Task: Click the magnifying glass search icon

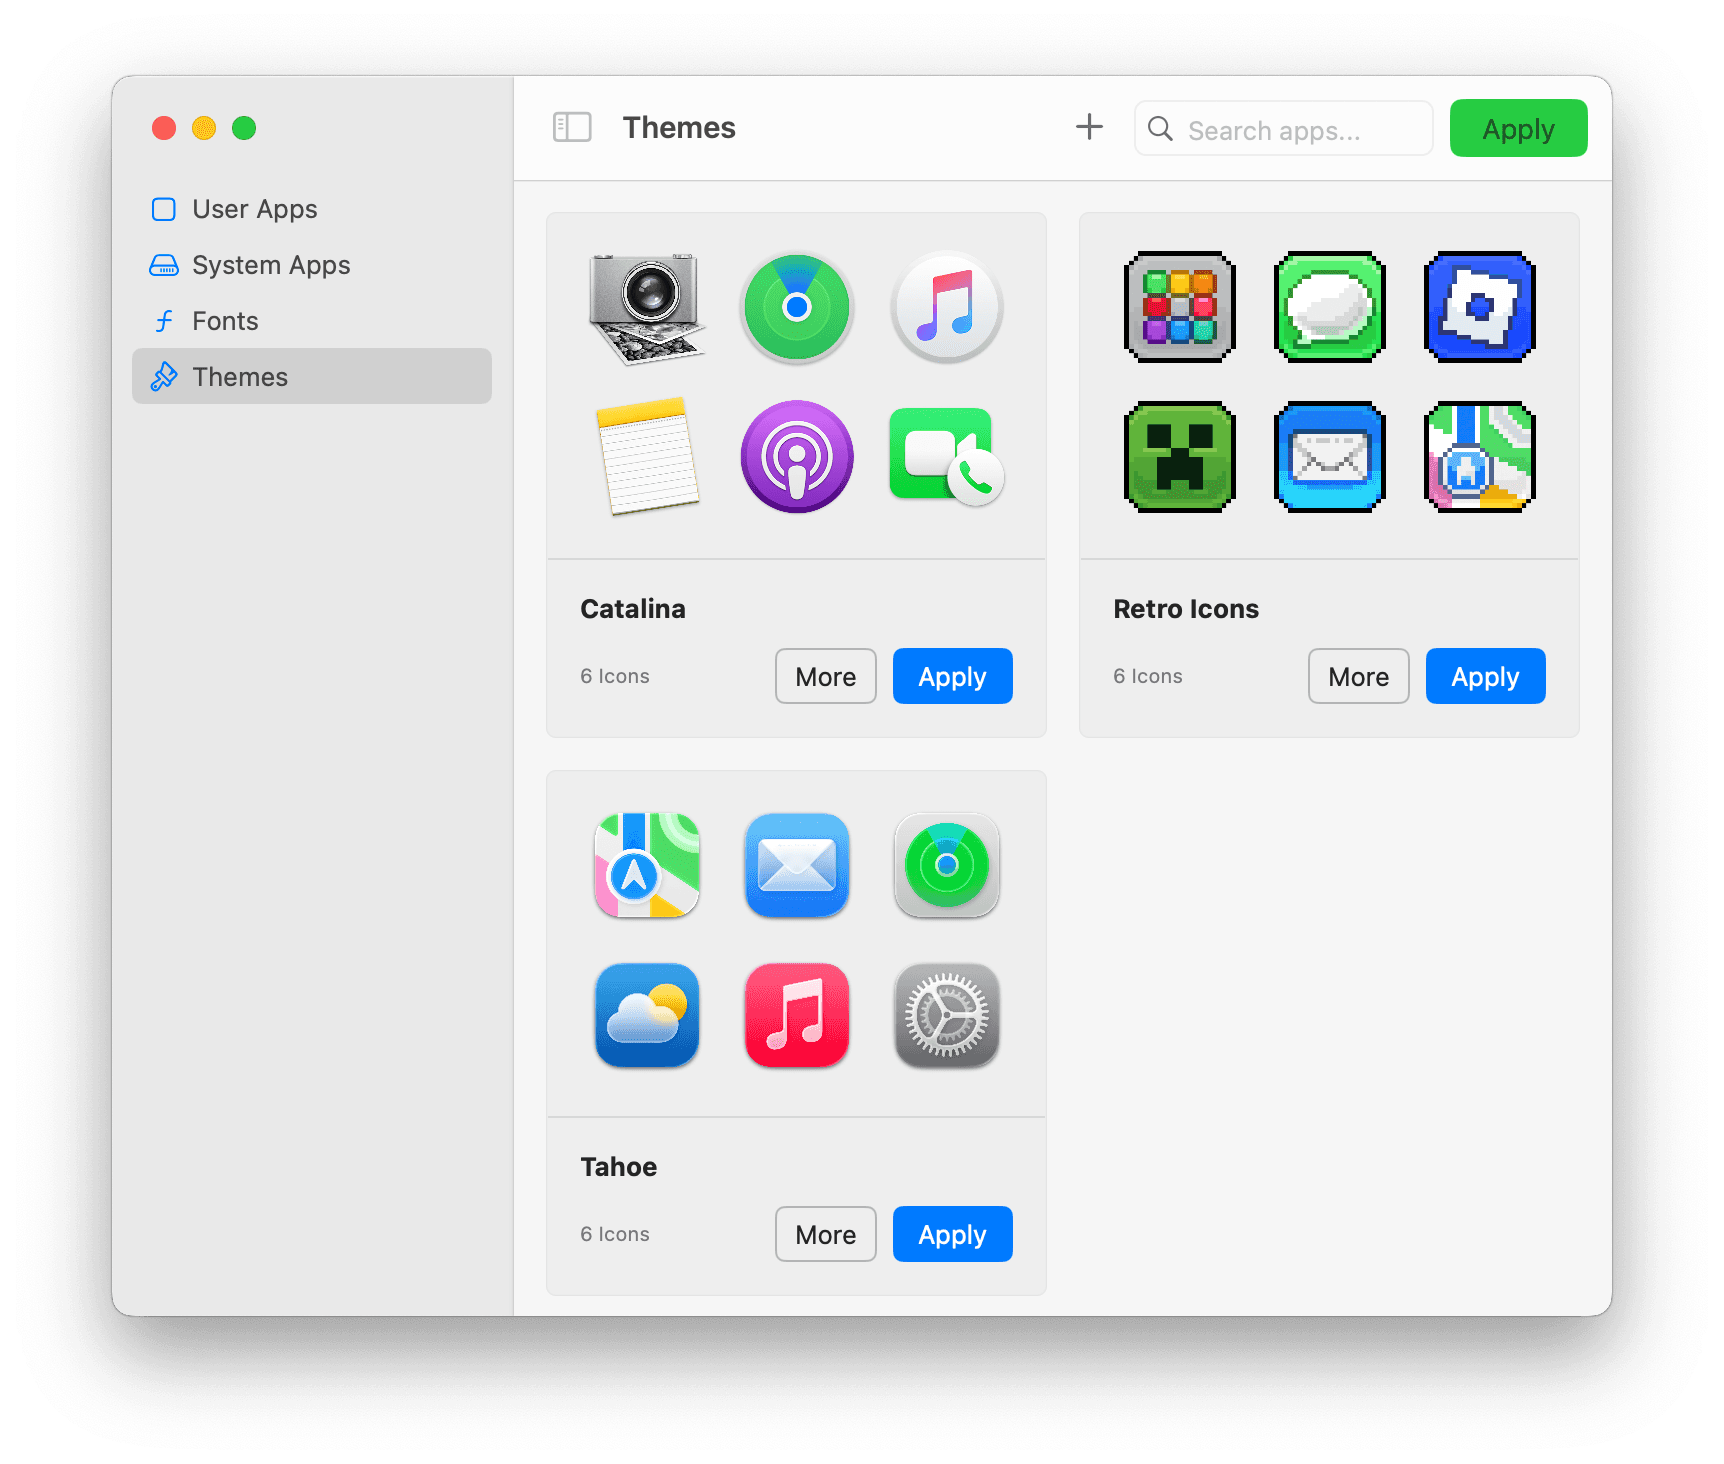Action: (1160, 128)
